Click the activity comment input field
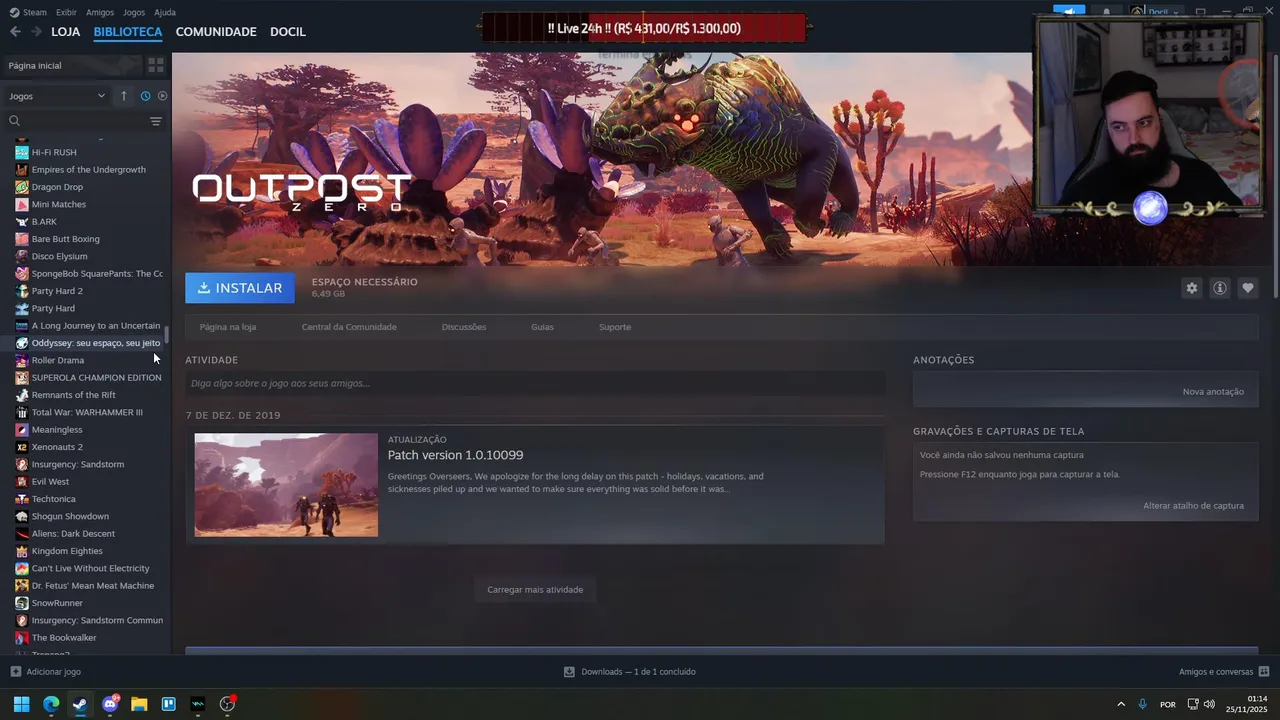 point(535,383)
